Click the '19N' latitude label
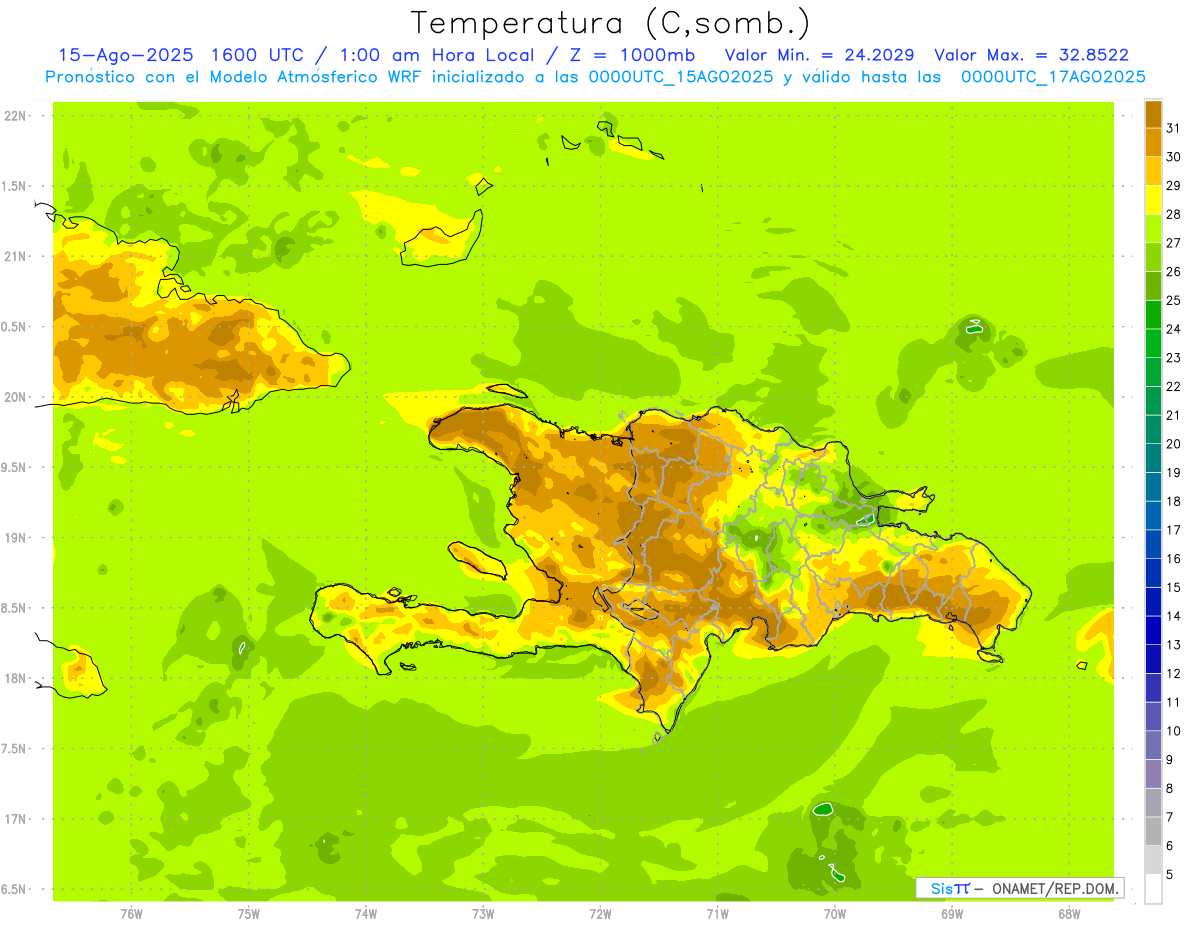 (16, 538)
